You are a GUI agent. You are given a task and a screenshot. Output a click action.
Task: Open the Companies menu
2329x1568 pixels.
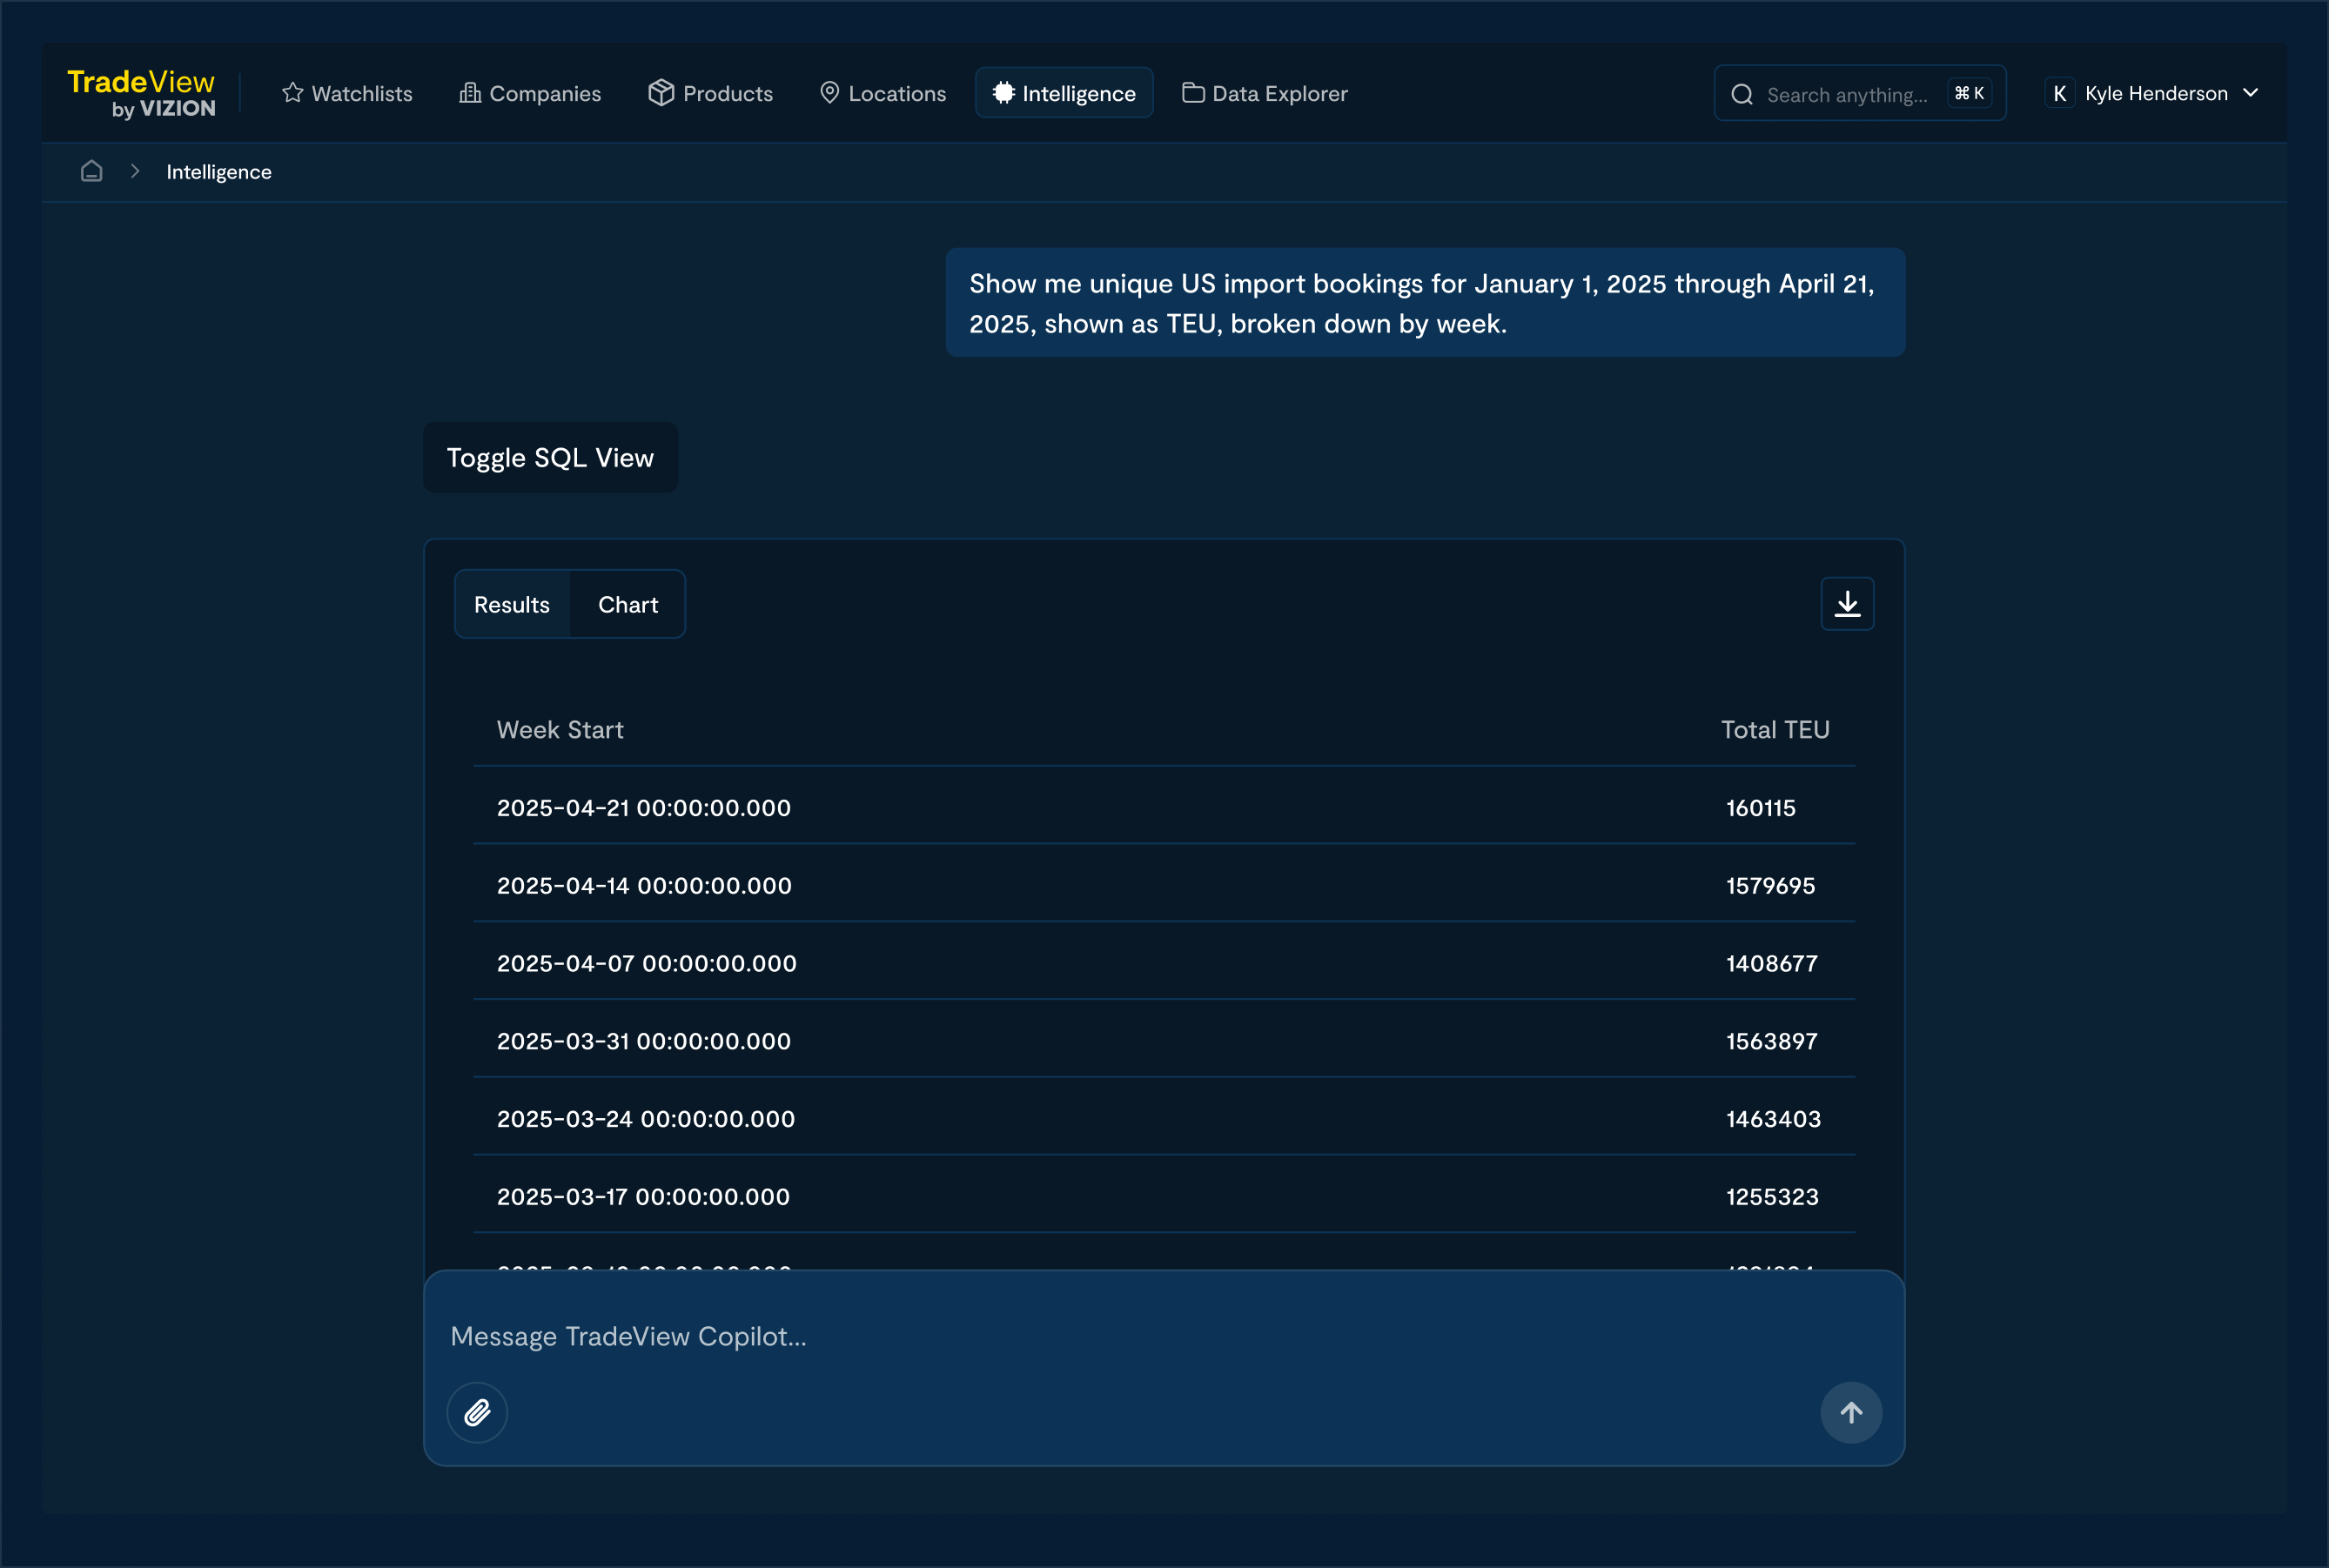[530, 93]
